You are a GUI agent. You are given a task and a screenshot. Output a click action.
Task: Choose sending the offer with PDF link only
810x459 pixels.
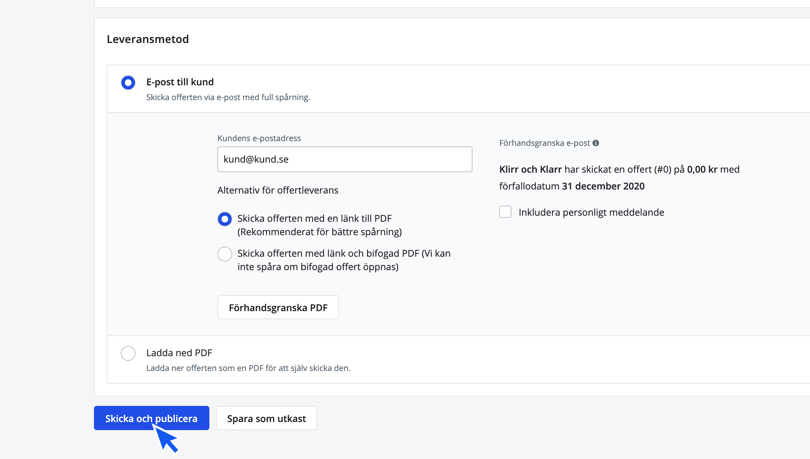225,219
